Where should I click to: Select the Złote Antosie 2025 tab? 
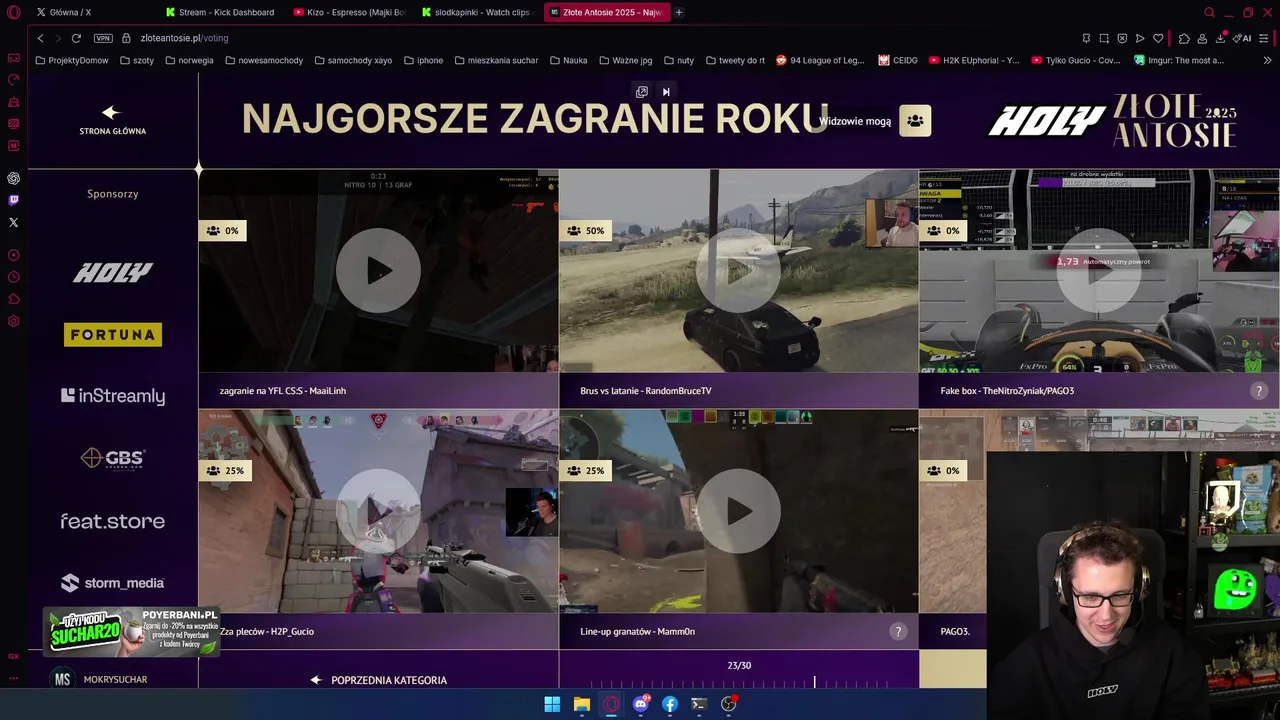pos(607,12)
